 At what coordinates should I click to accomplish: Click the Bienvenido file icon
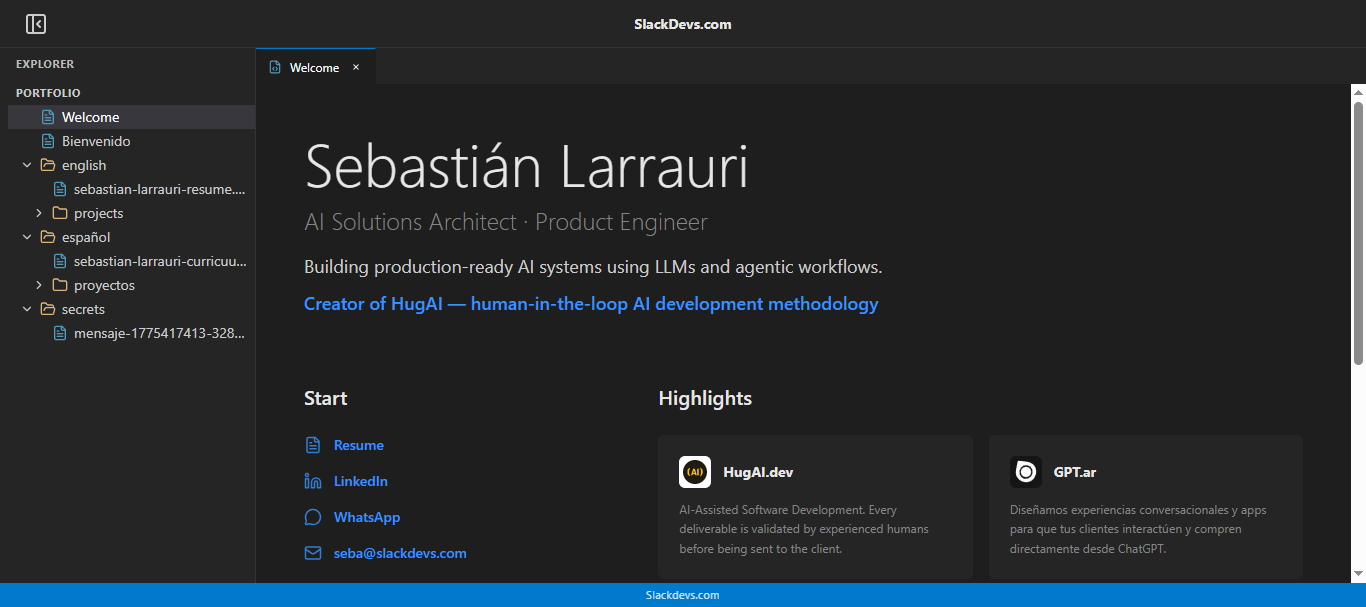(x=47, y=141)
